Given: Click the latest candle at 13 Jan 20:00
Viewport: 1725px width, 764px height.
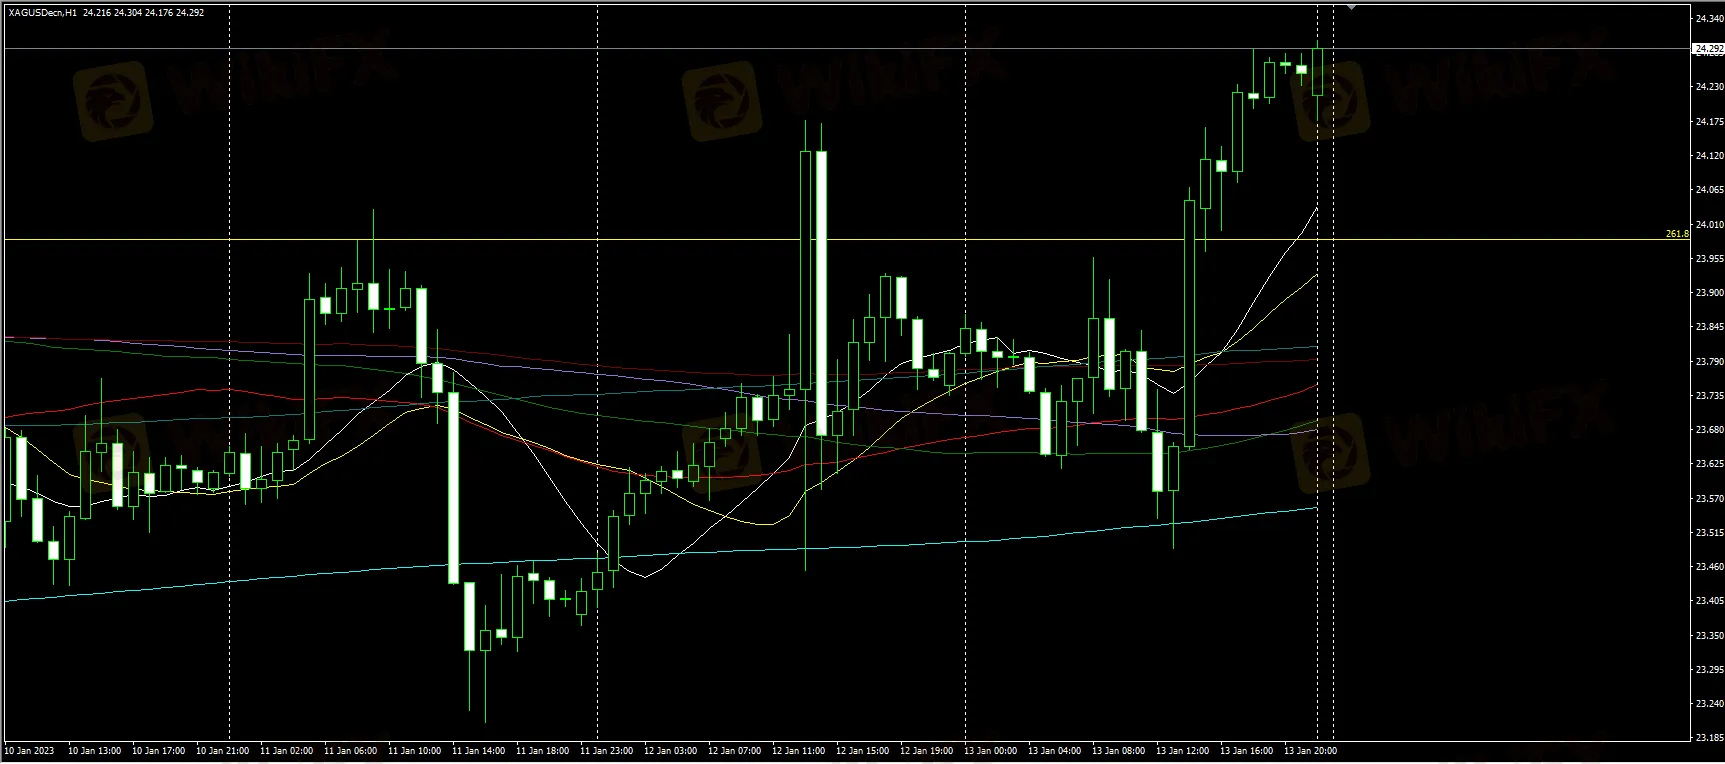Looking at the screenshot, I should pos(1318,72).
